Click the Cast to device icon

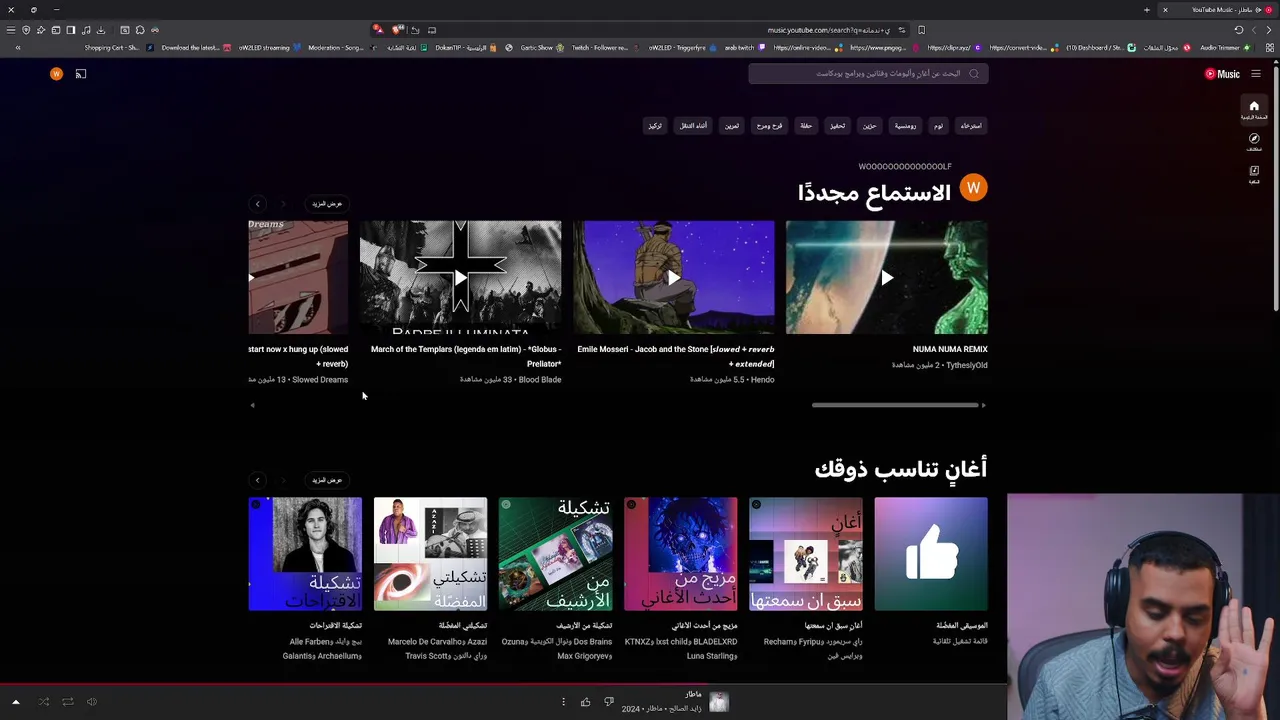(x=81, y=74)
